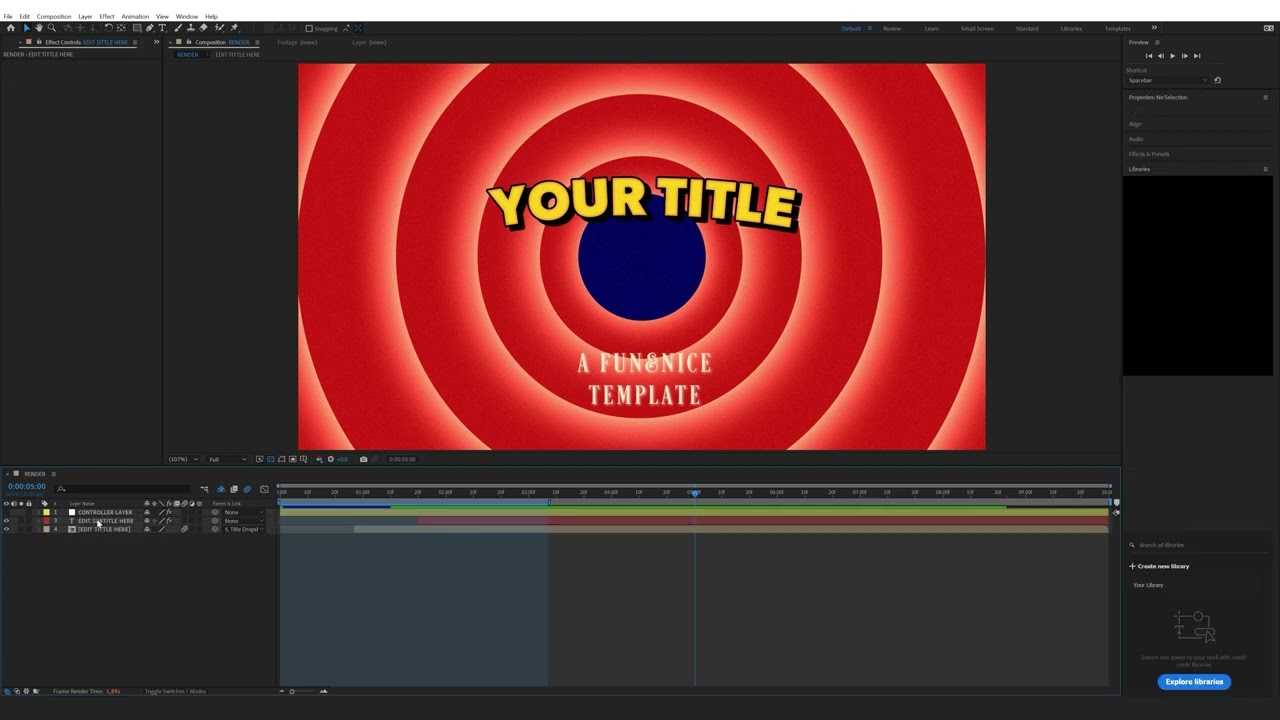Open the composition flowchart icon in the timeline
This screenshot has height=720, width=1280.
[204, 489]
